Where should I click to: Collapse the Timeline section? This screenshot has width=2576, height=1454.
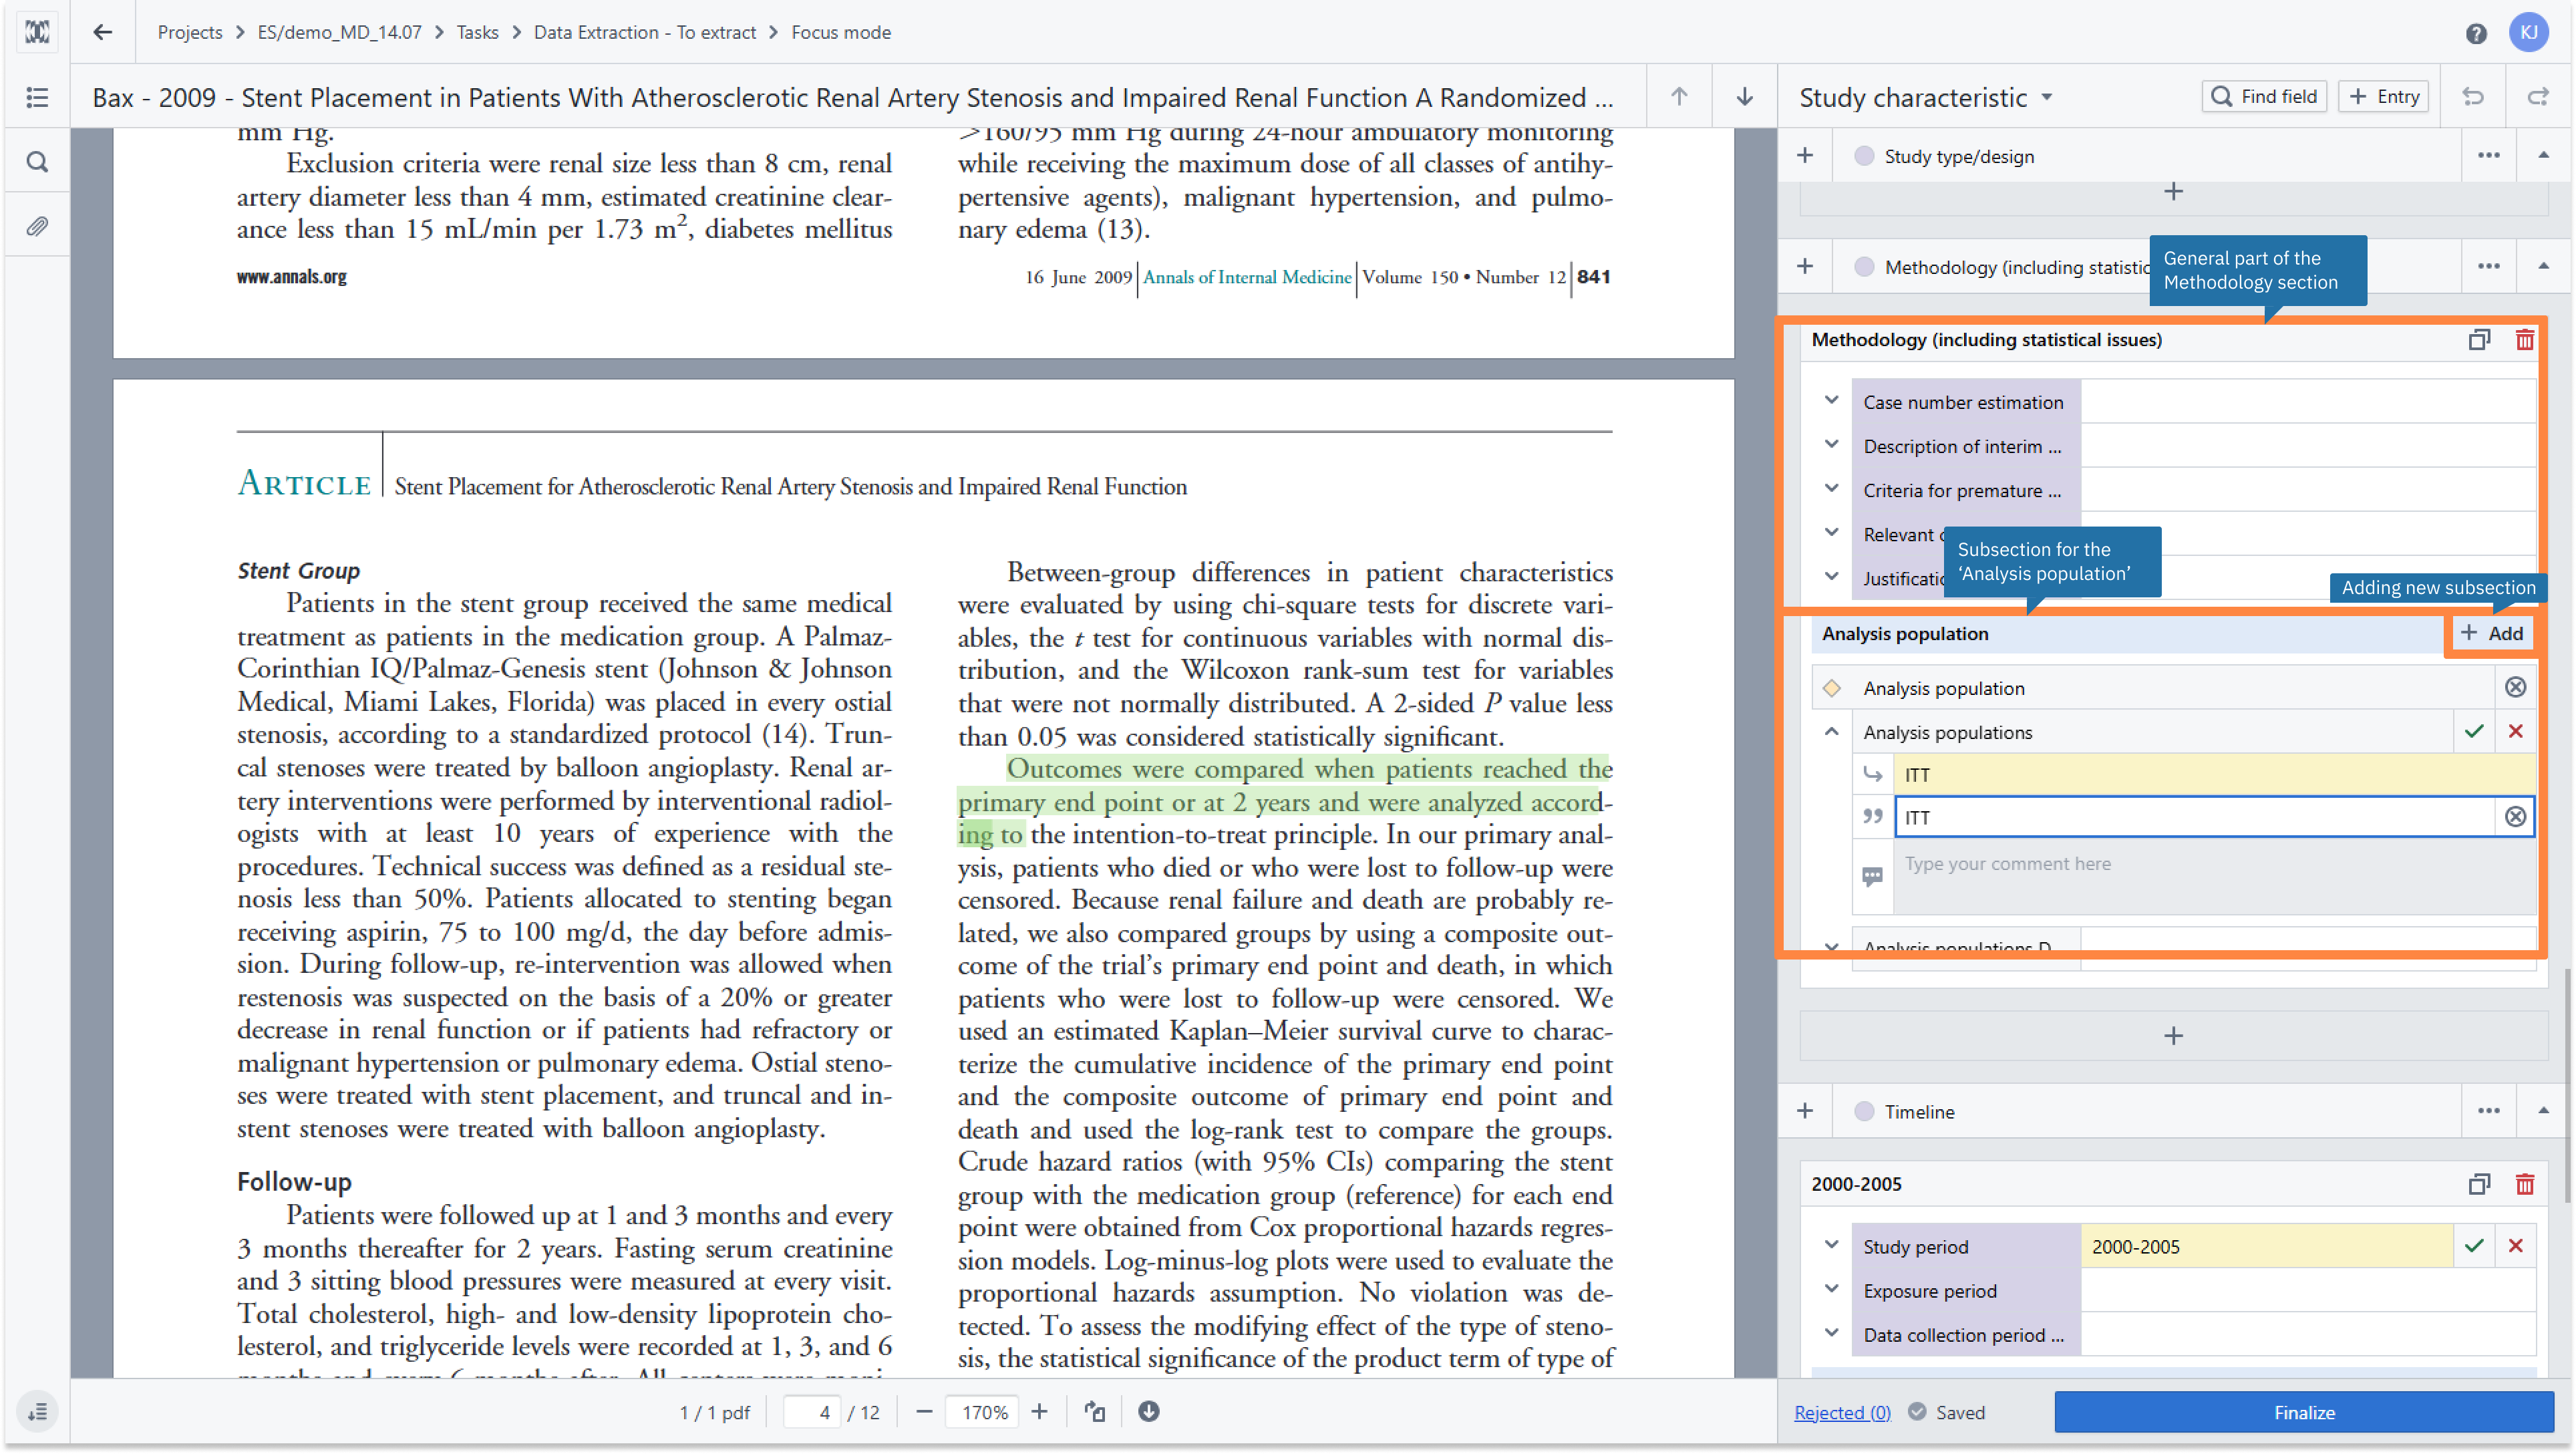[x=2543, y=1111]
